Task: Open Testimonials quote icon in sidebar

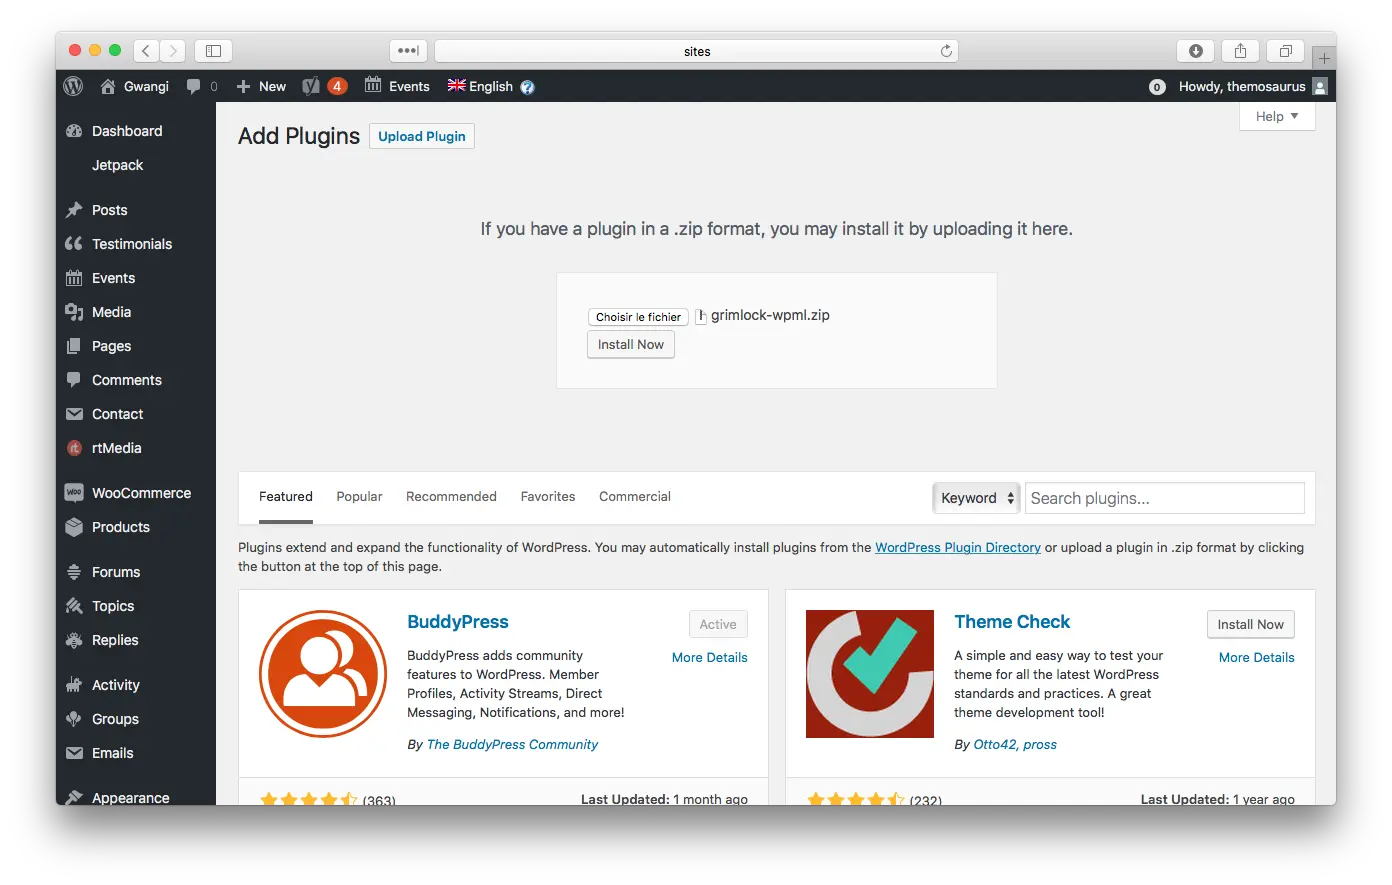Action: [74, 244]
